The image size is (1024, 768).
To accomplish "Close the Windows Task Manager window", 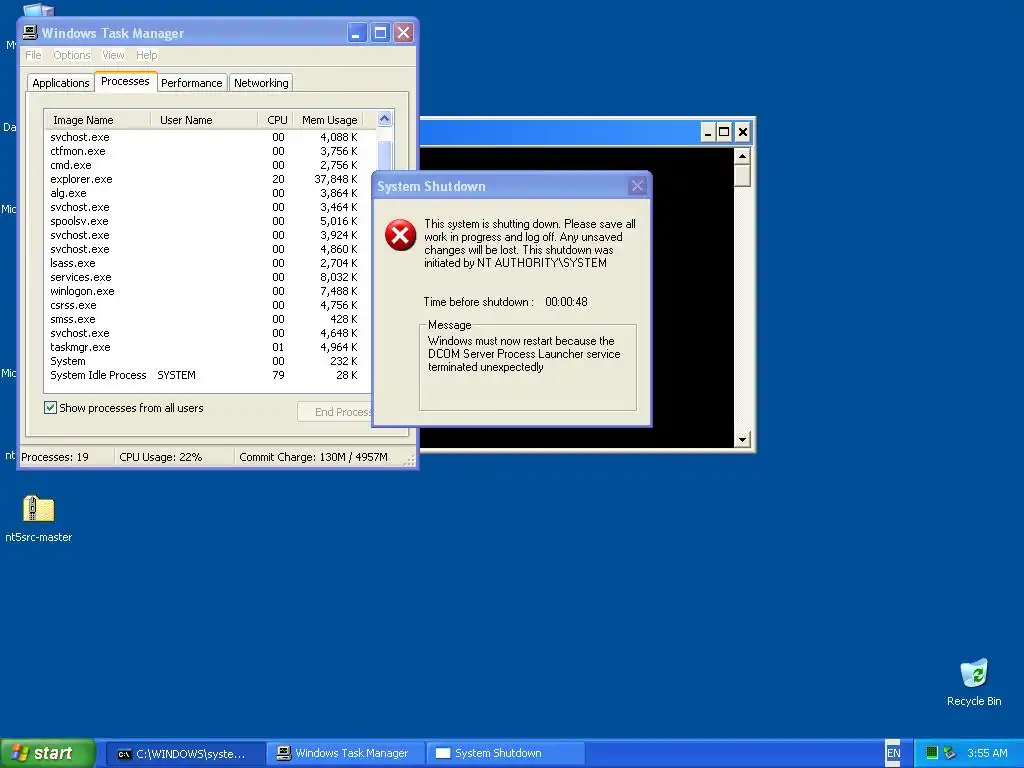I will (x=404, y=33).
